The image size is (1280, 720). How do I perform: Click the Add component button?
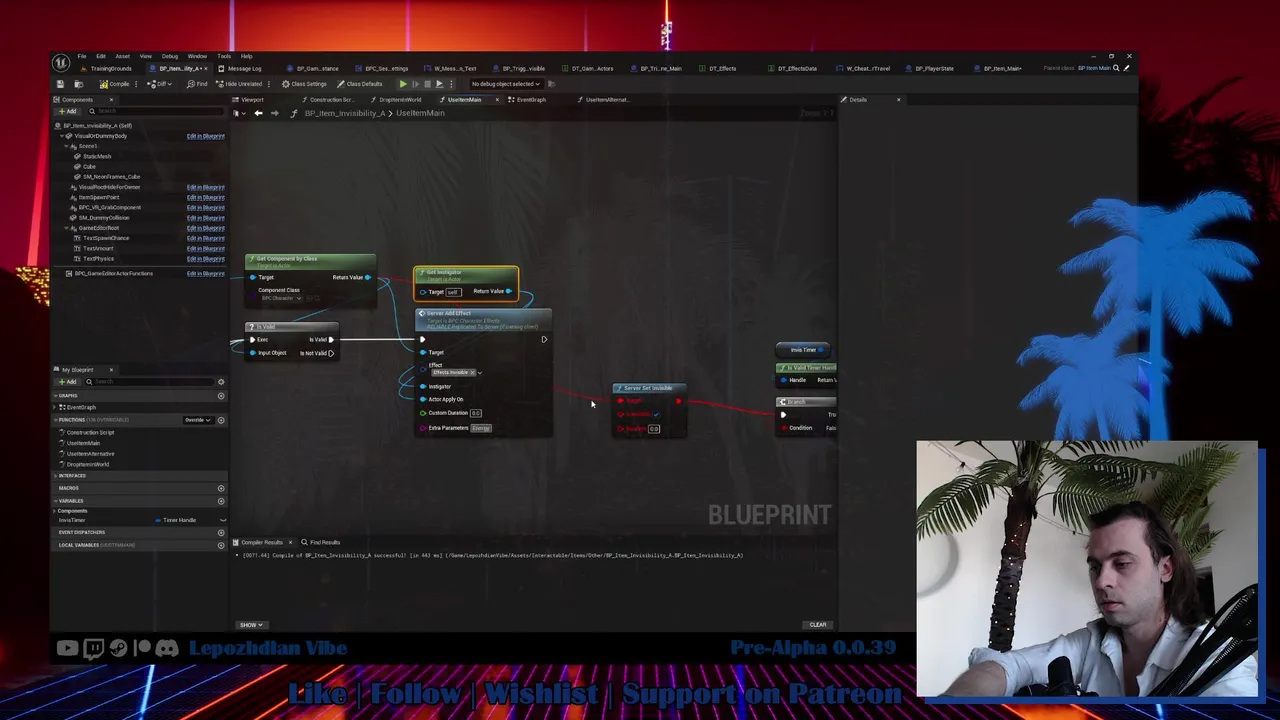click(x=69, y=111)
